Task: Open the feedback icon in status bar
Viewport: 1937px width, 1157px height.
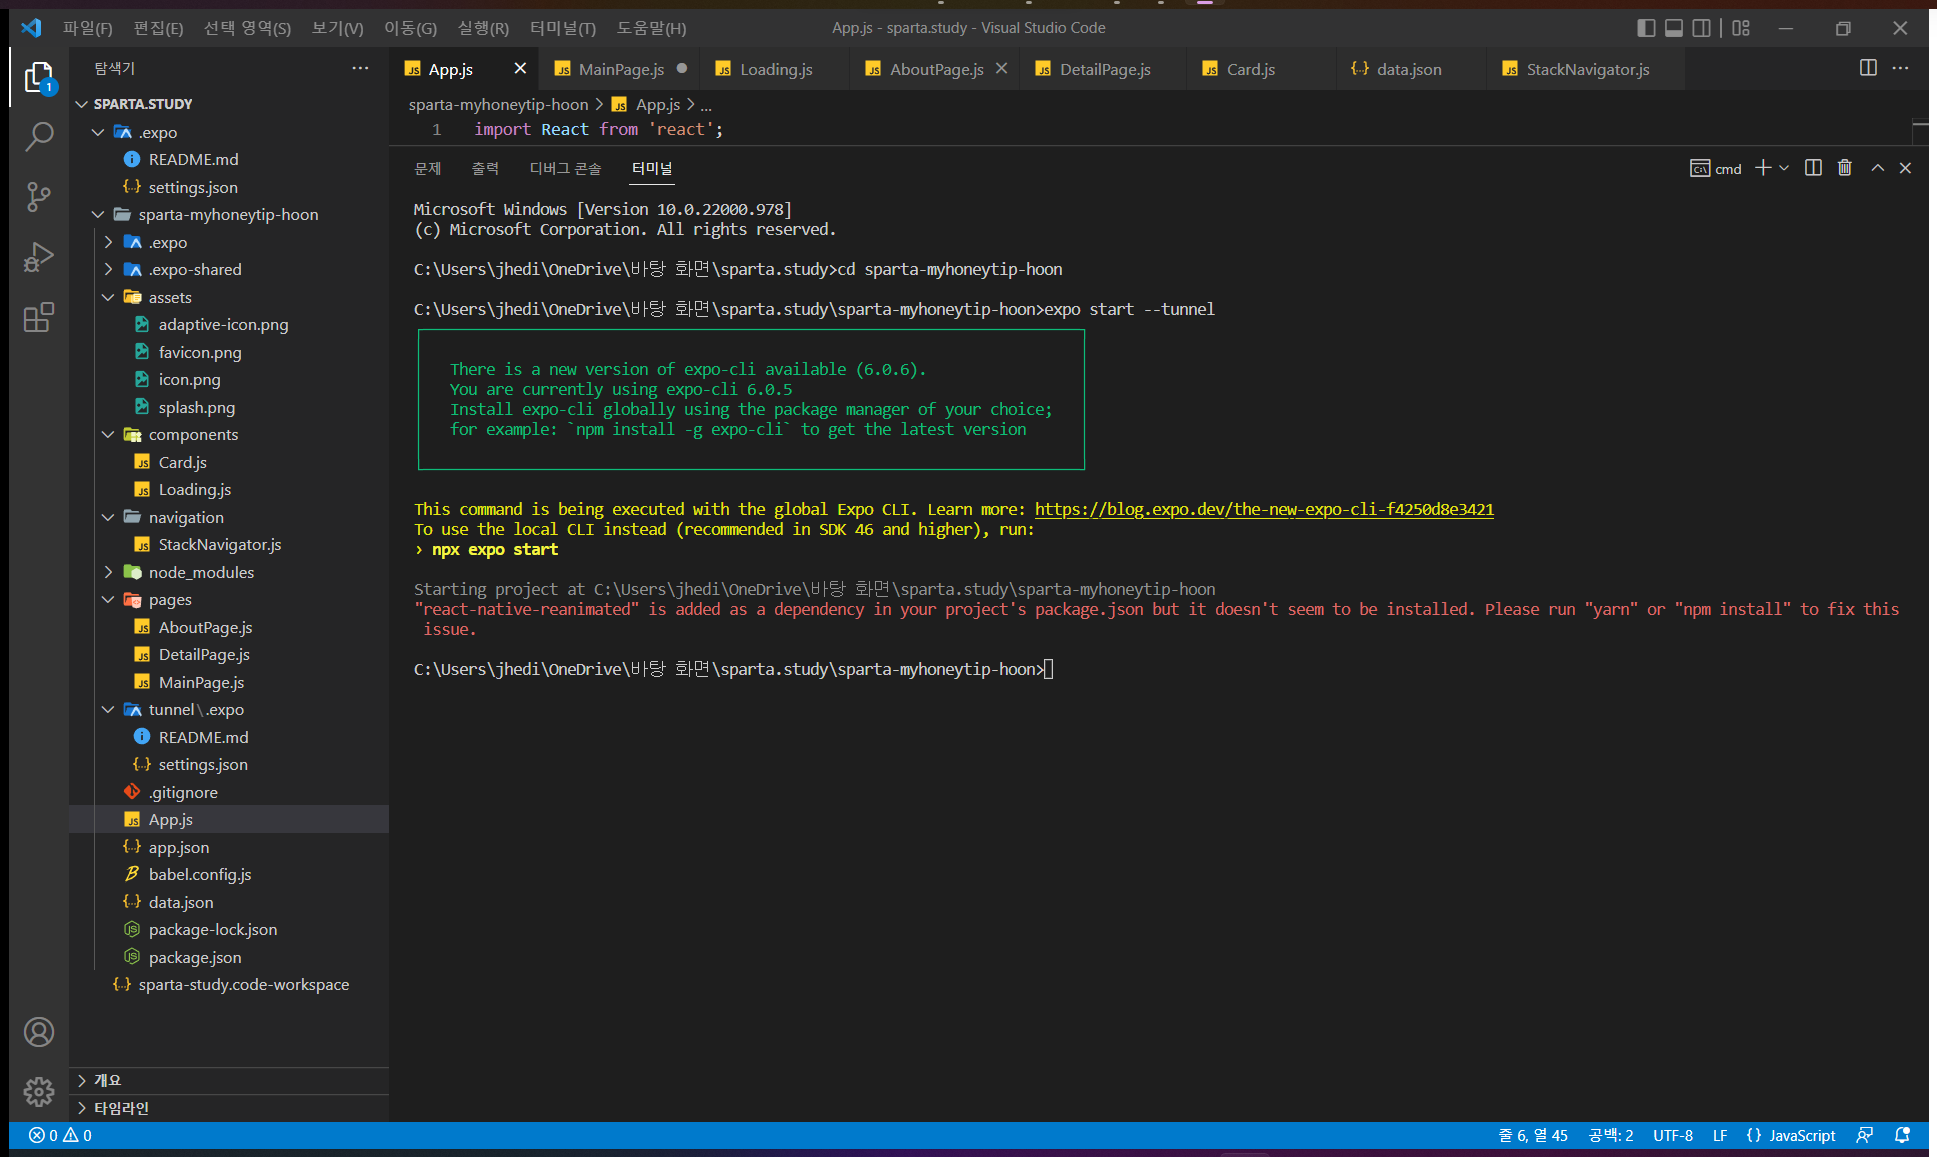Action: pyautogui.click(x=1865, y=1135)
